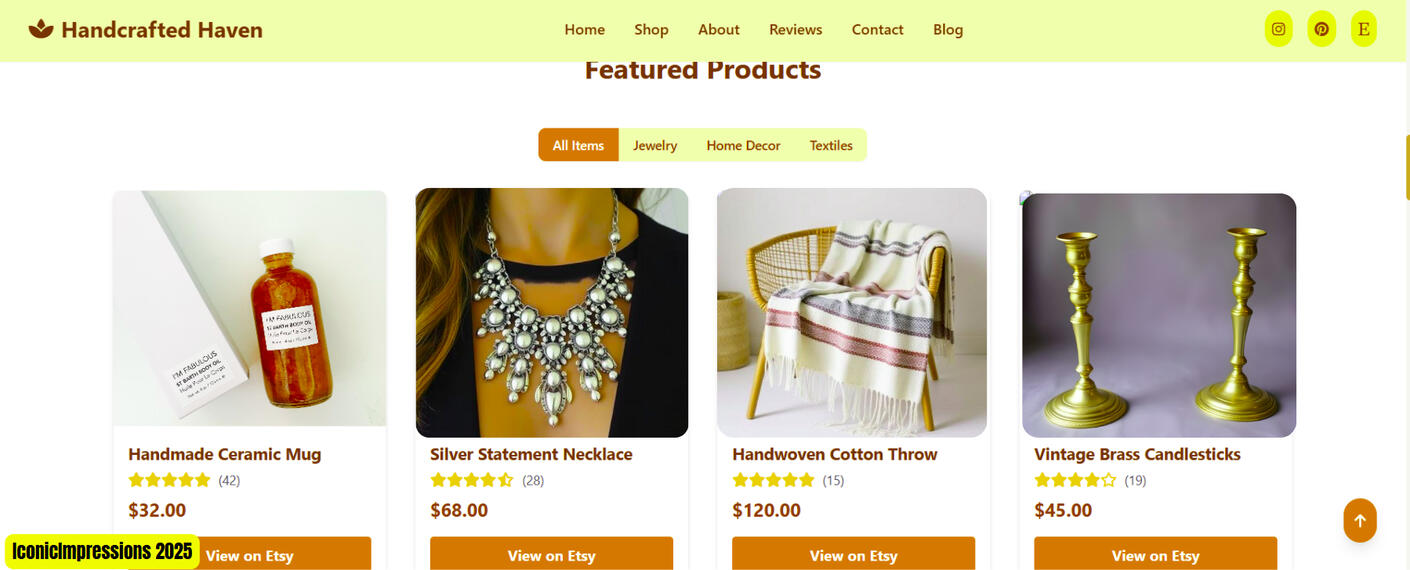1410x570 pixels.
Task: Click the Silver Statement Necklace photo
Action: 552,312
